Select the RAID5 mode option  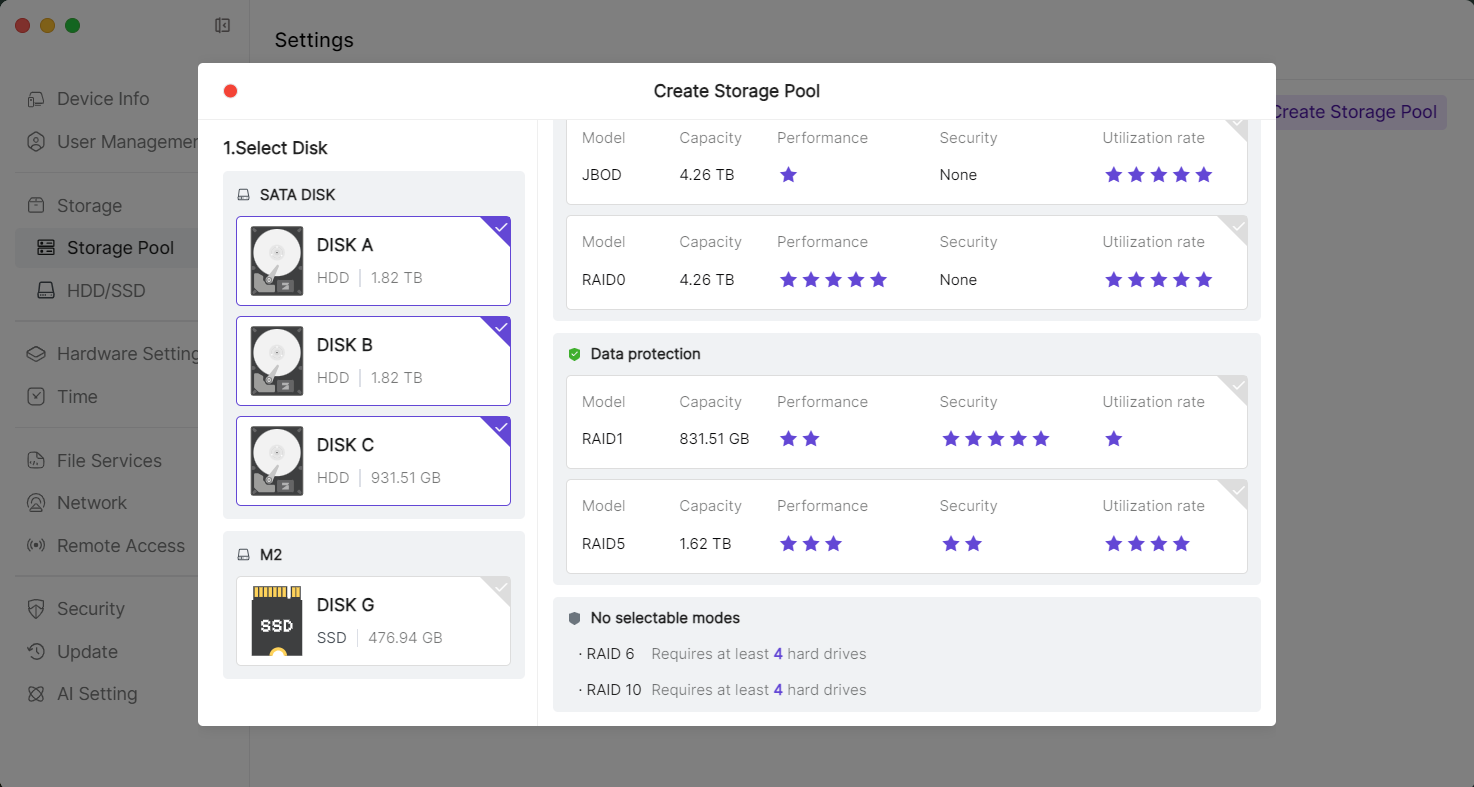pyautogui.click(x=906, y=526)
